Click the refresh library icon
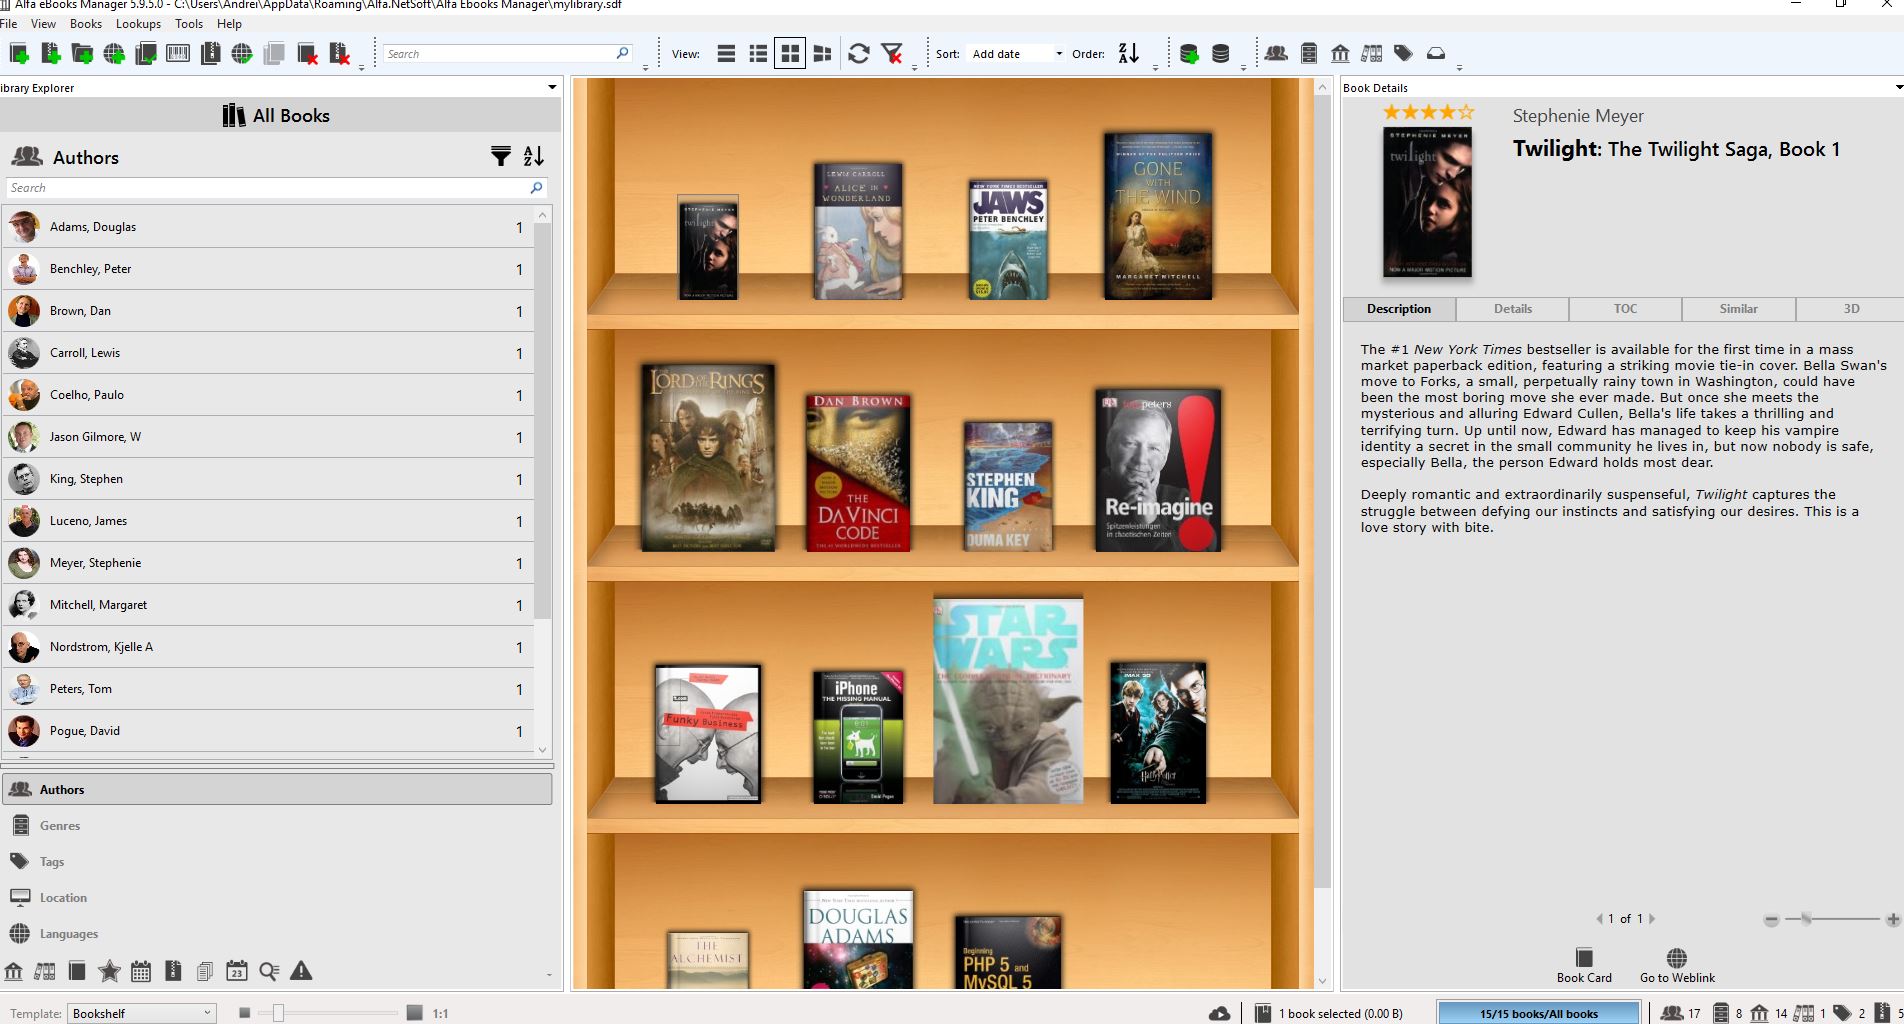 point(858,54)
